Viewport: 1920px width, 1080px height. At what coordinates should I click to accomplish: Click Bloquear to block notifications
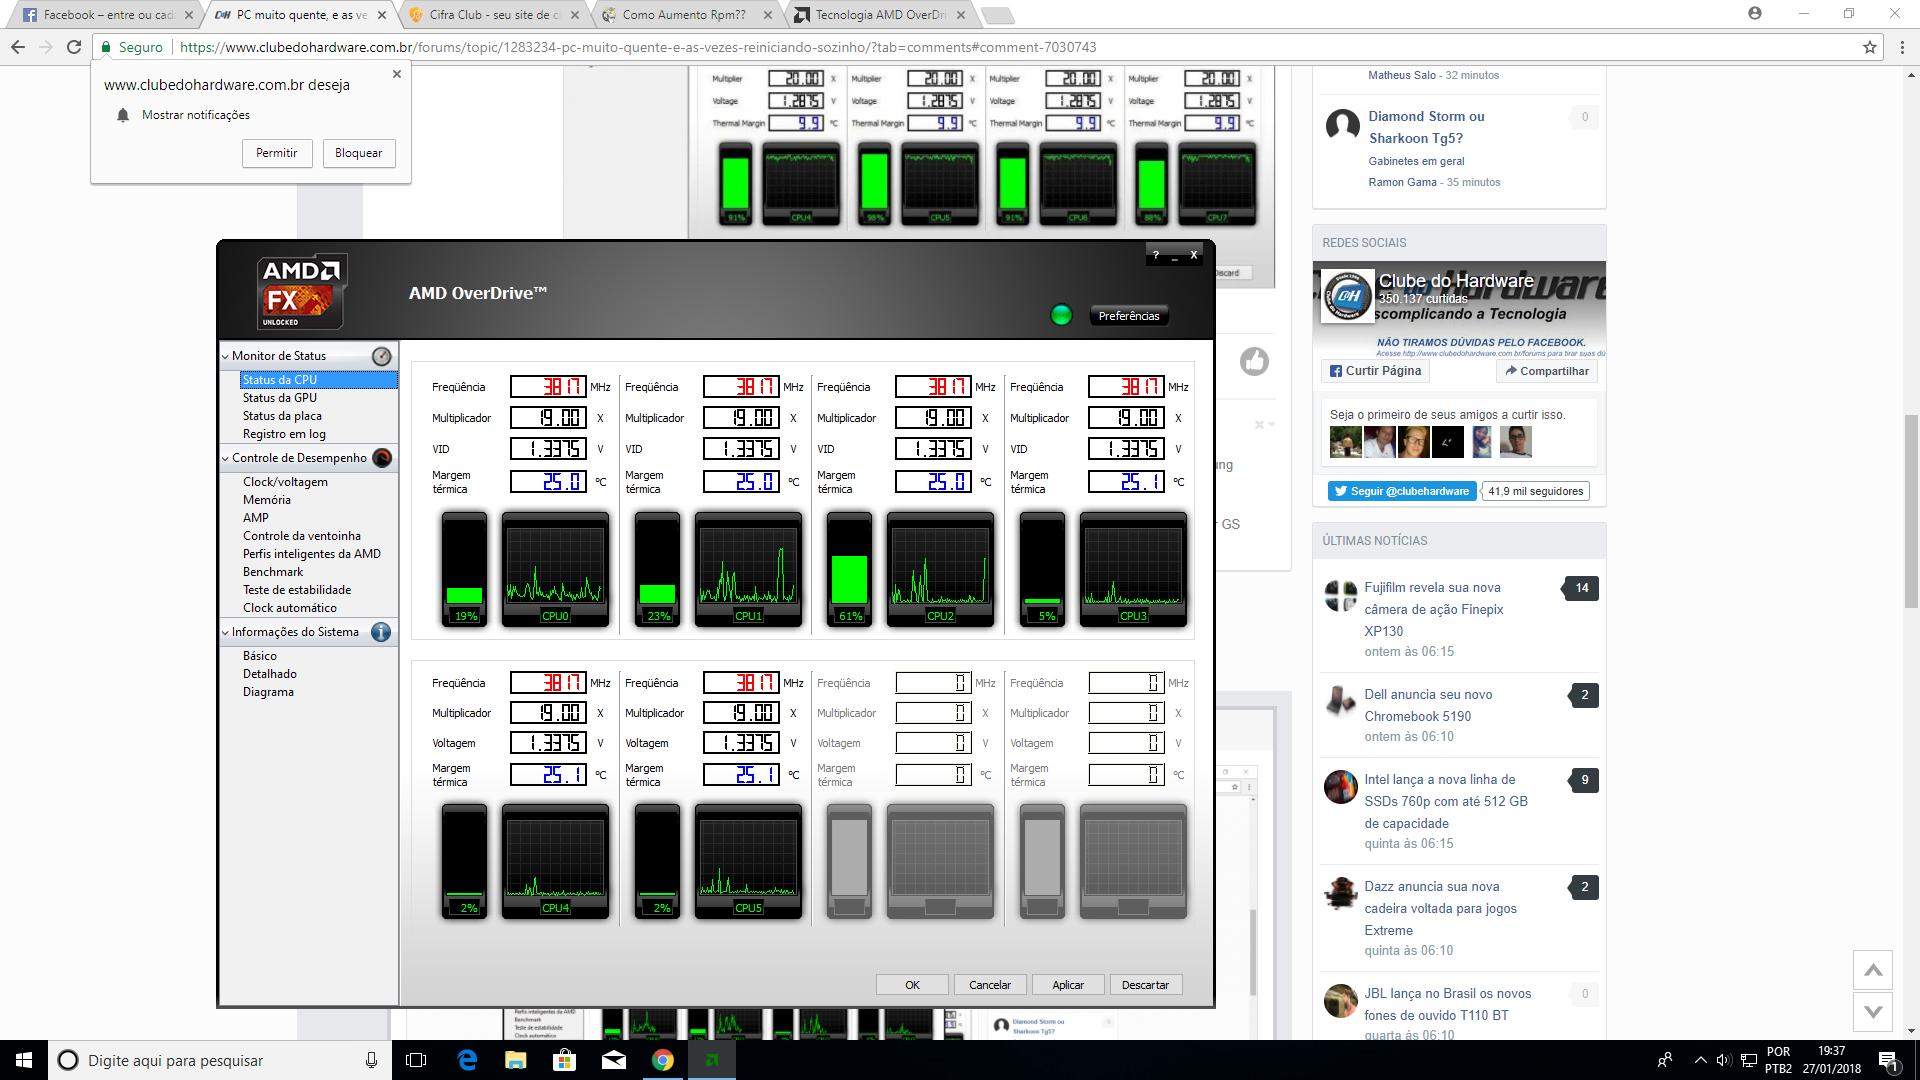coord(359,153)
